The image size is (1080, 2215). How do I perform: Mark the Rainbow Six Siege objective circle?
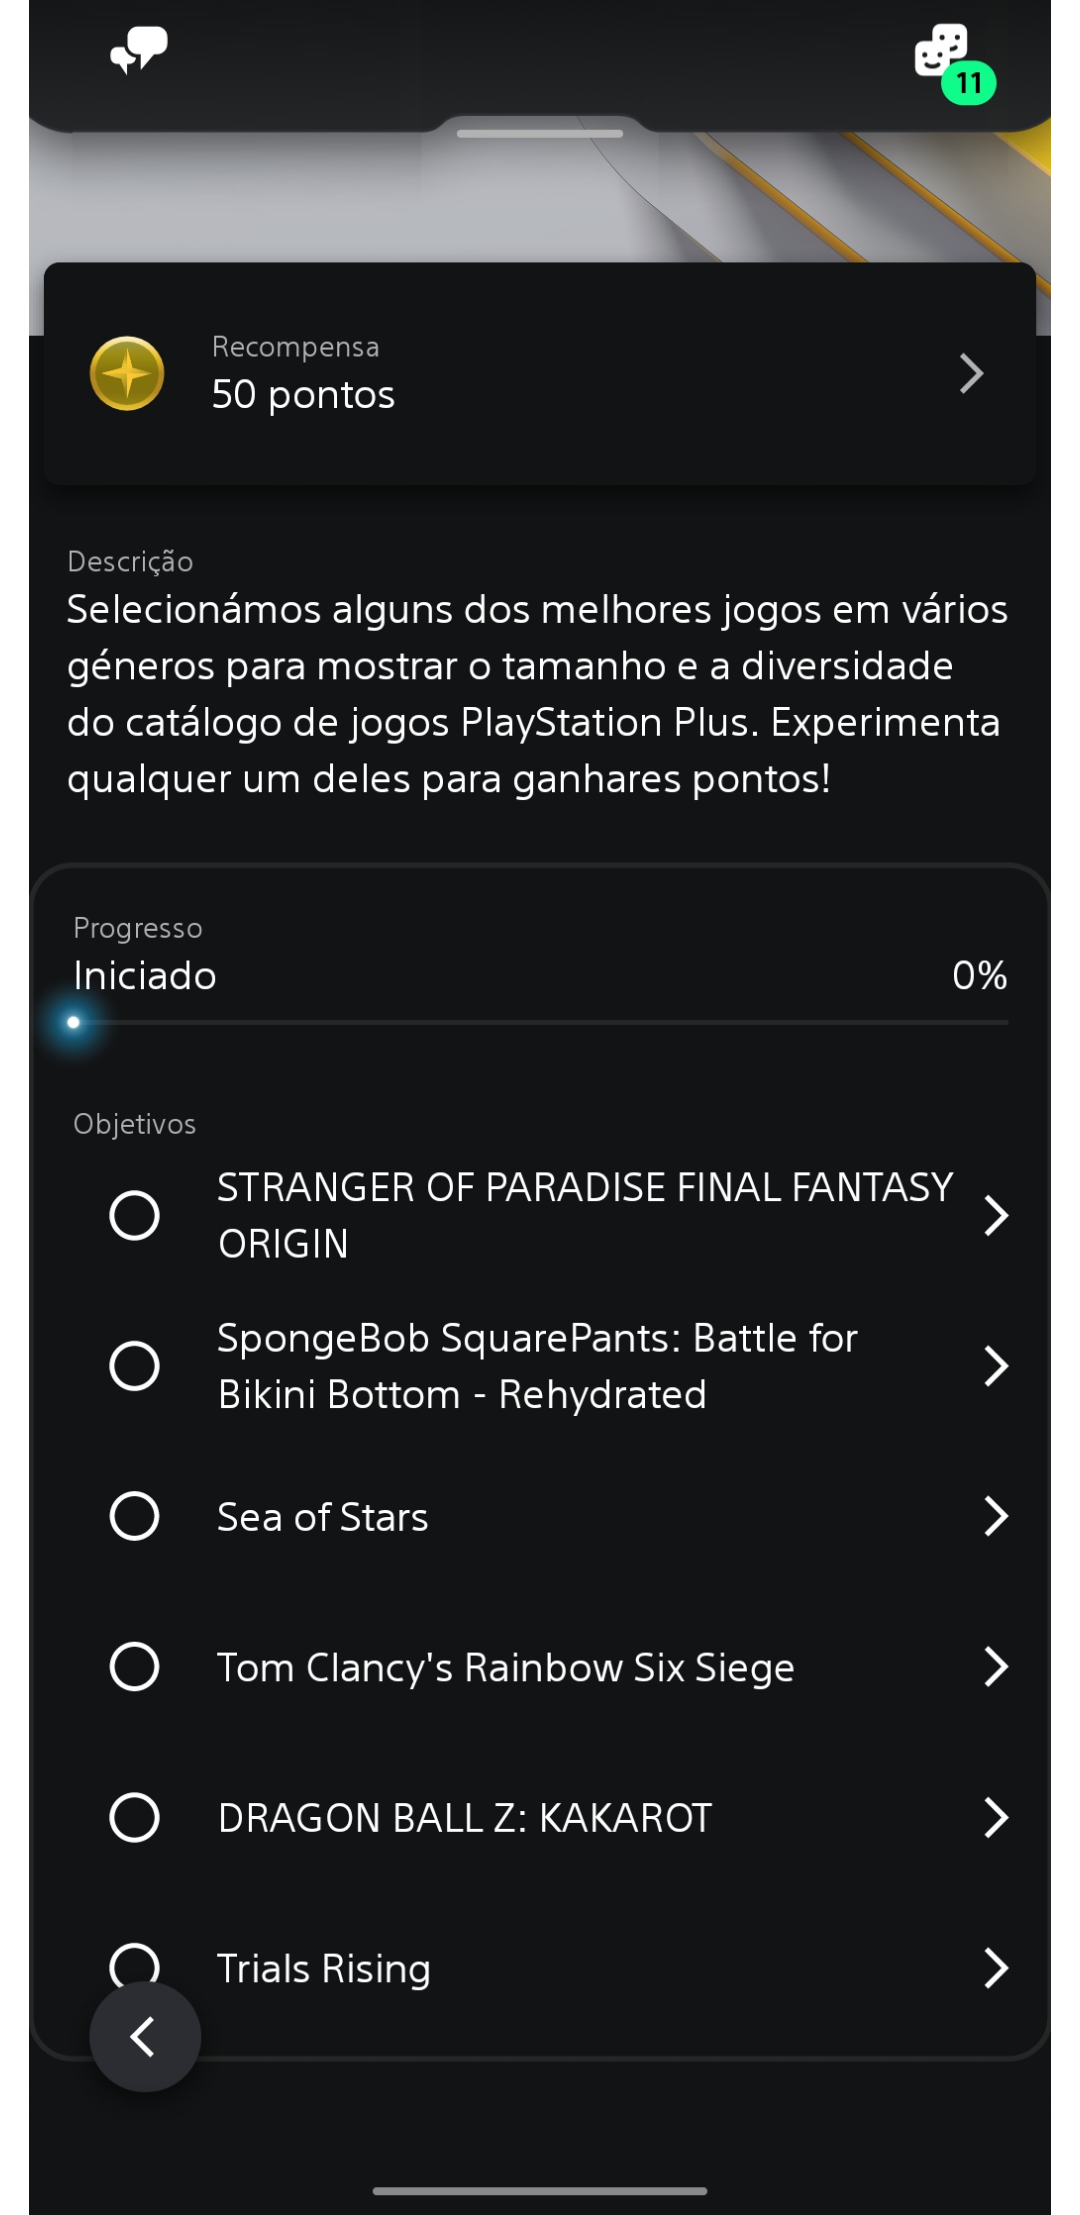tap(134, 1667)
